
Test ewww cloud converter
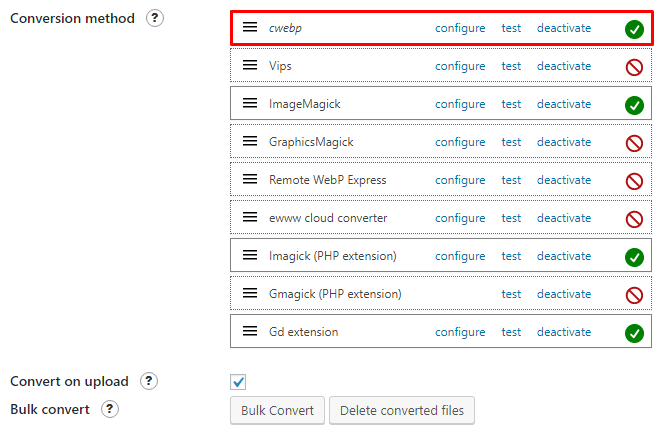511,218
